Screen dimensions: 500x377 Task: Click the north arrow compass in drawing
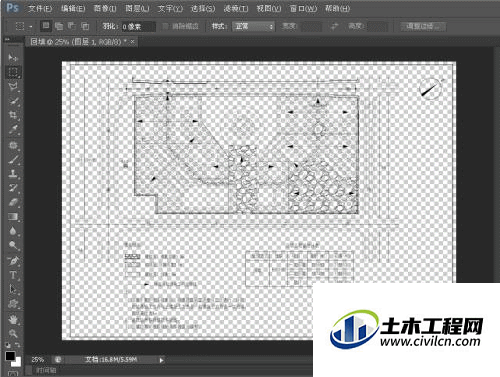[x=430, y=89]
